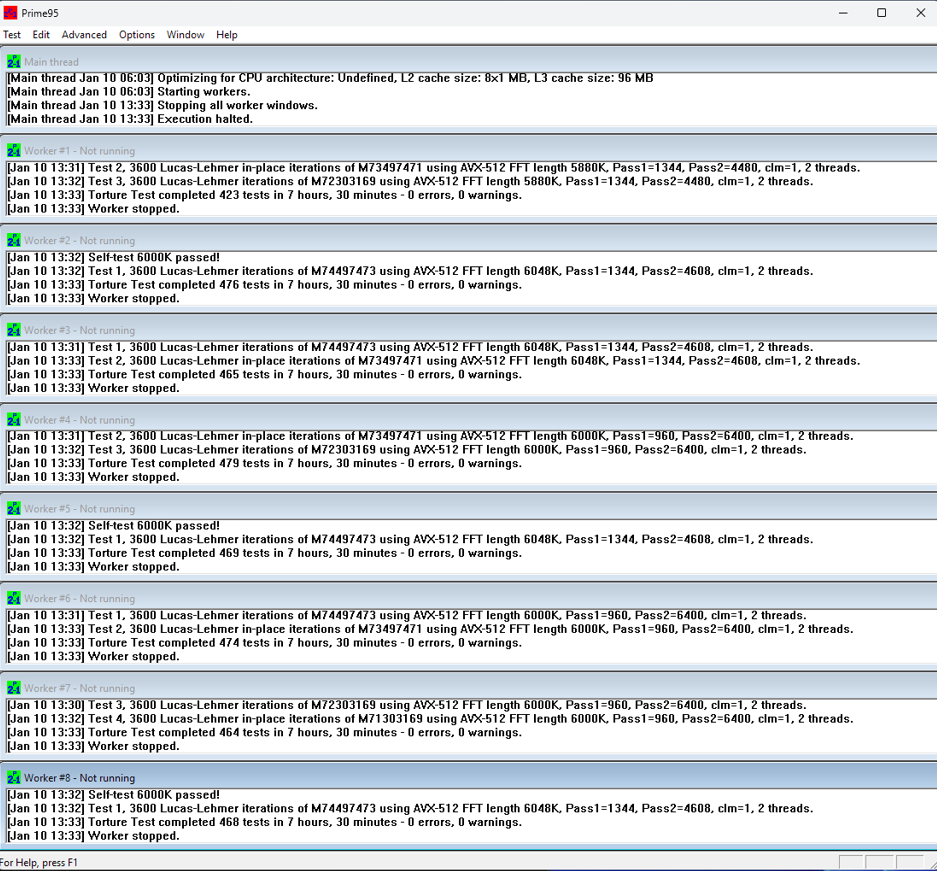Open the Test menu

(12, 35)
